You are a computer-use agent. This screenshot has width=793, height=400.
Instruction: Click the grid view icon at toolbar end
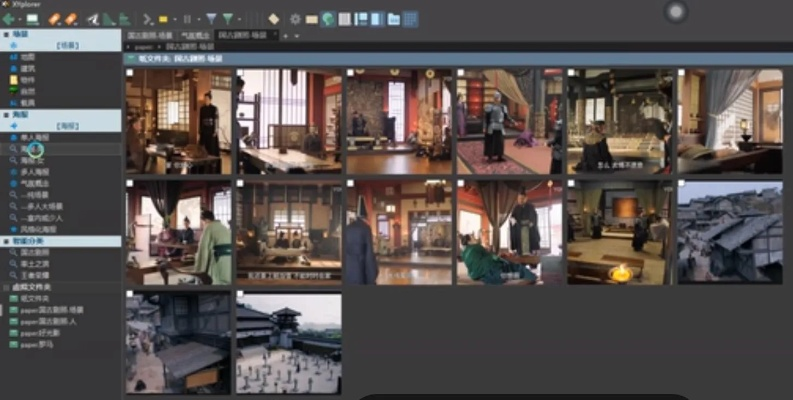pos(410,19)
